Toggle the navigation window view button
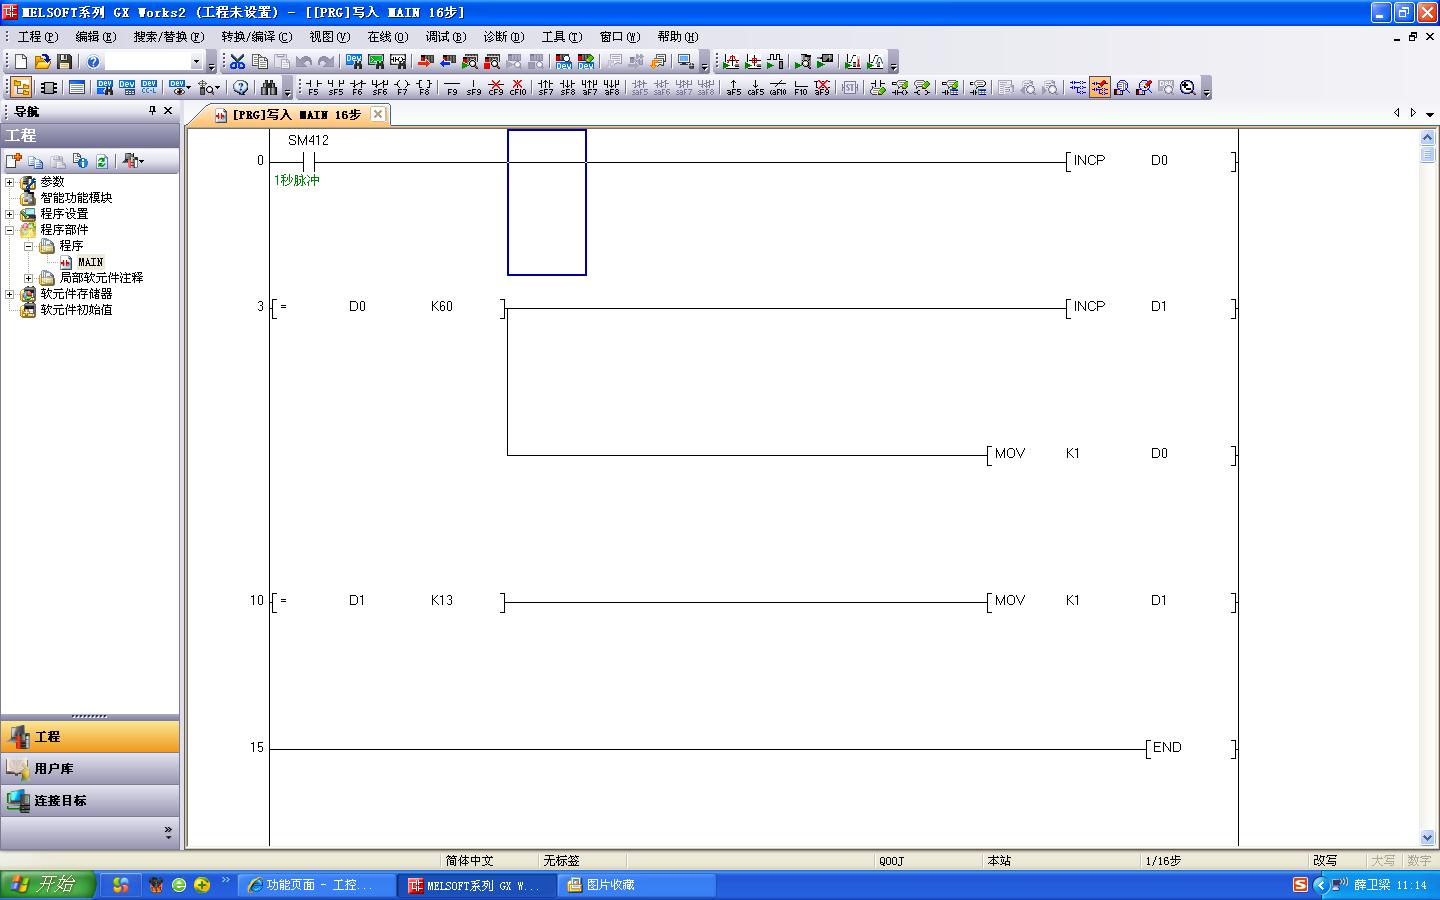1440x900 pixels. (20, 88)
